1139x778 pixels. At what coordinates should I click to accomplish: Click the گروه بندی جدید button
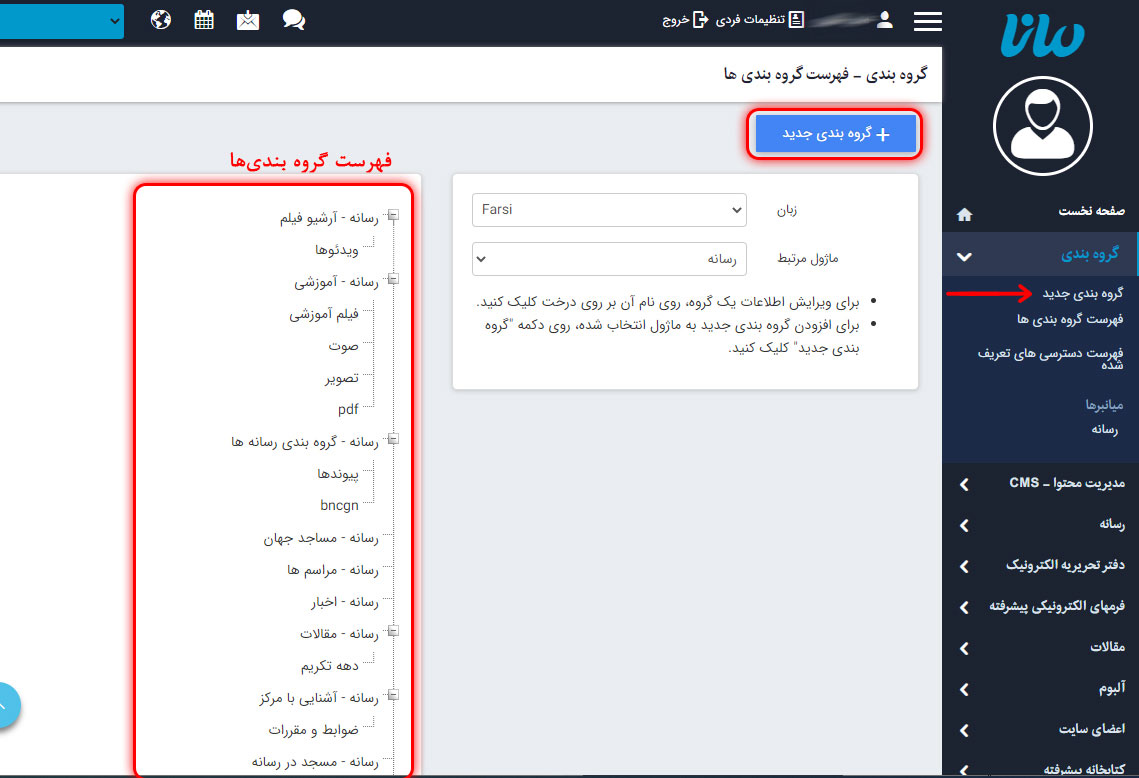835,132
